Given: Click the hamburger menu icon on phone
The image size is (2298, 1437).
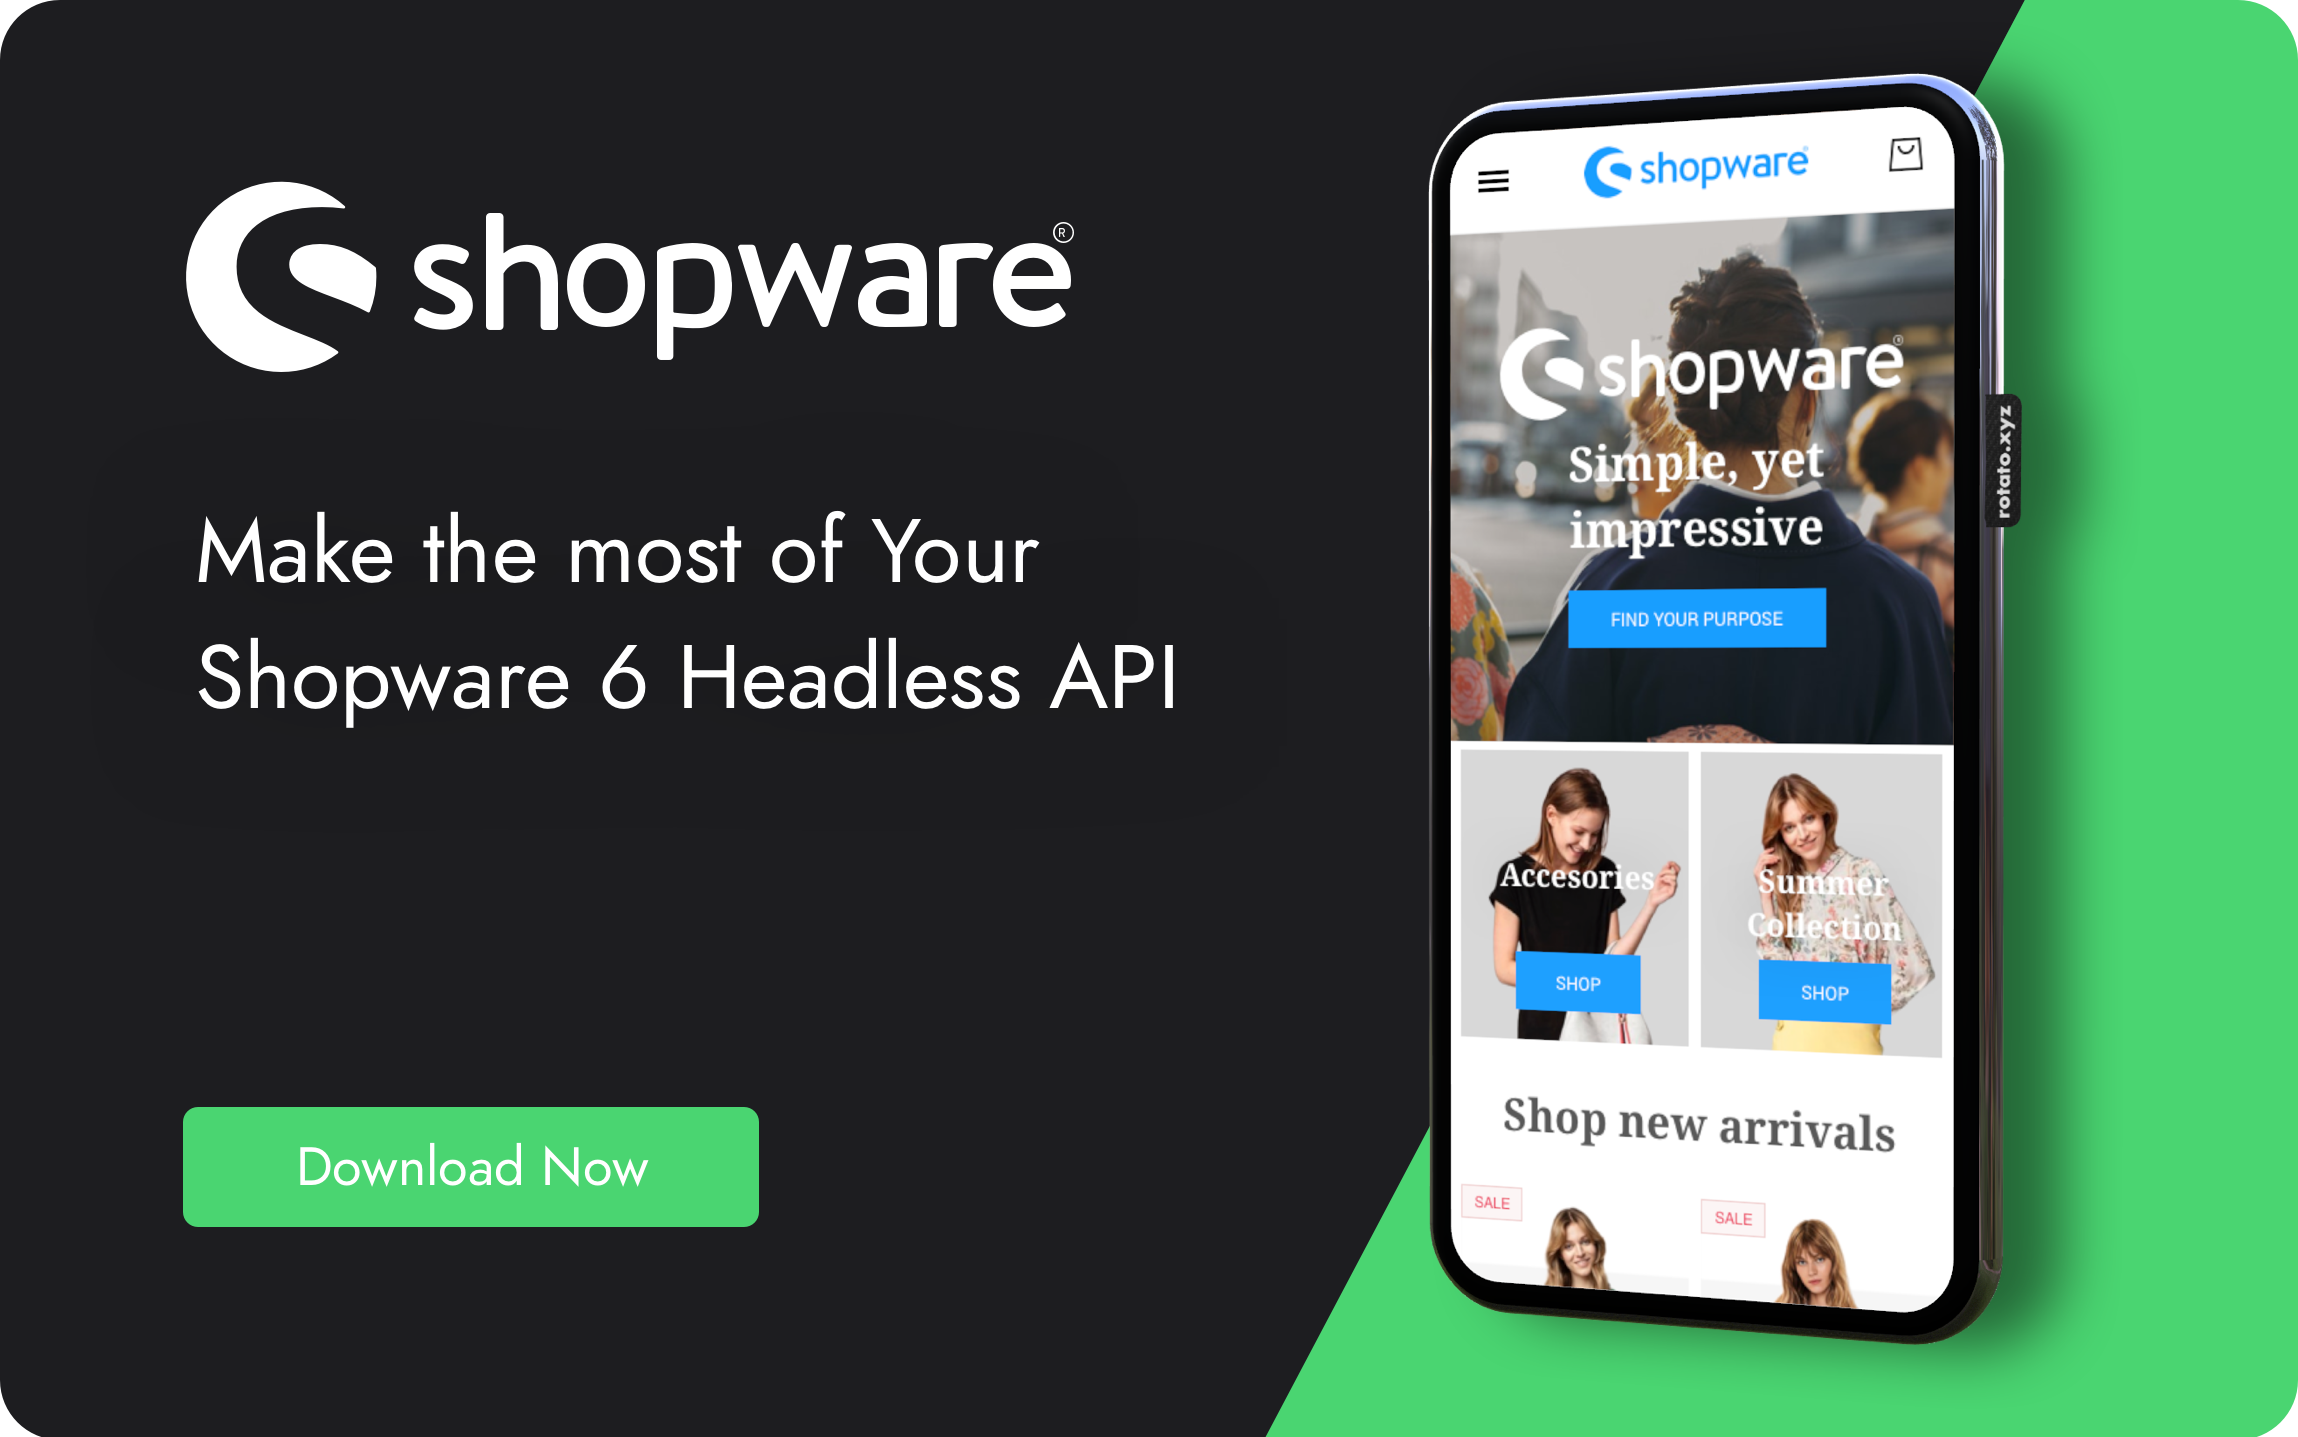Looking at the screenshot, I should click(x=1493, y=179).
